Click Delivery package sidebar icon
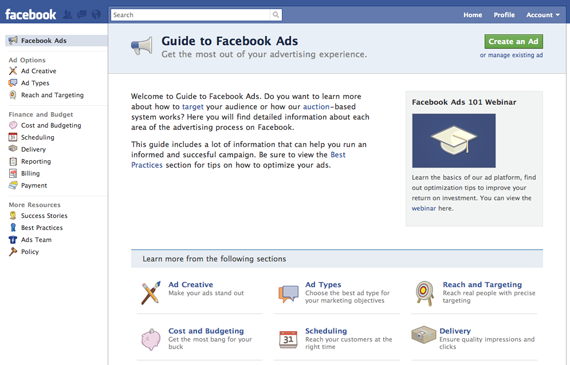This screenshot has width=570, height=365. (13, 149)
